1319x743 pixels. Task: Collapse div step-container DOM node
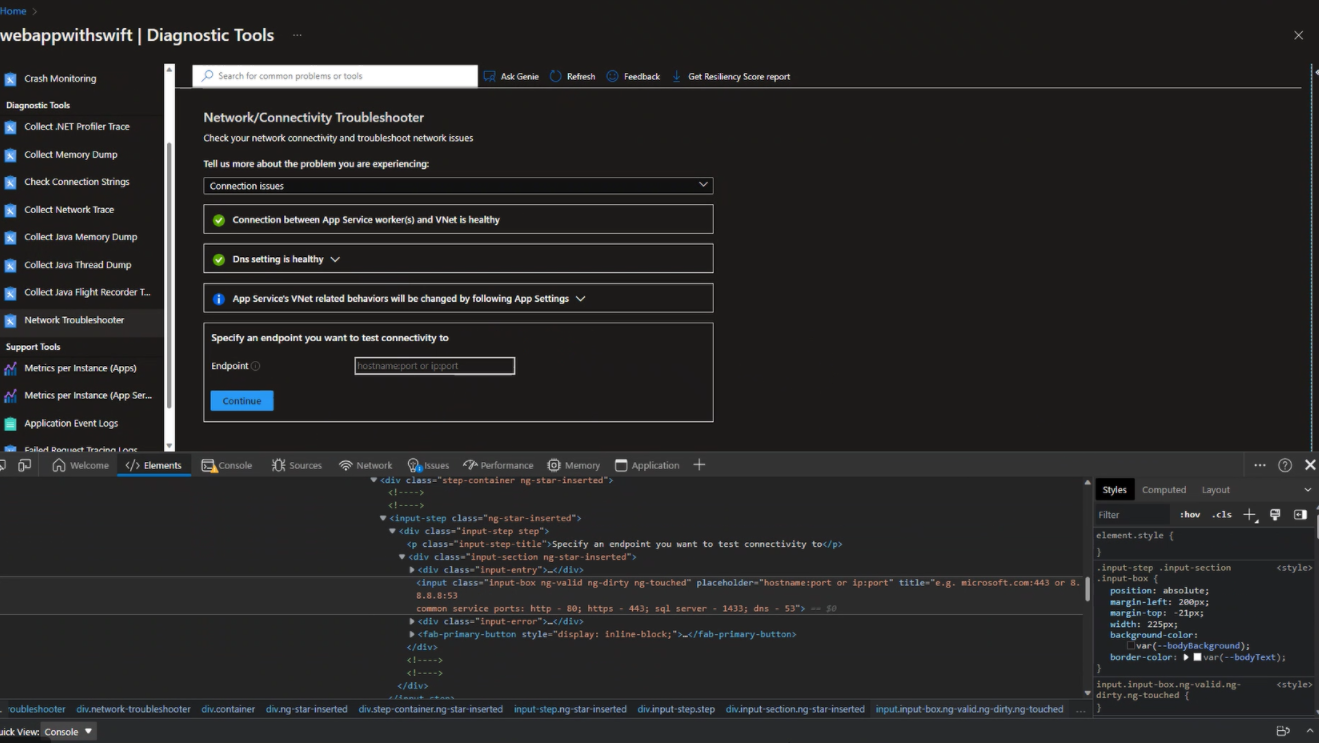[374, 480]
